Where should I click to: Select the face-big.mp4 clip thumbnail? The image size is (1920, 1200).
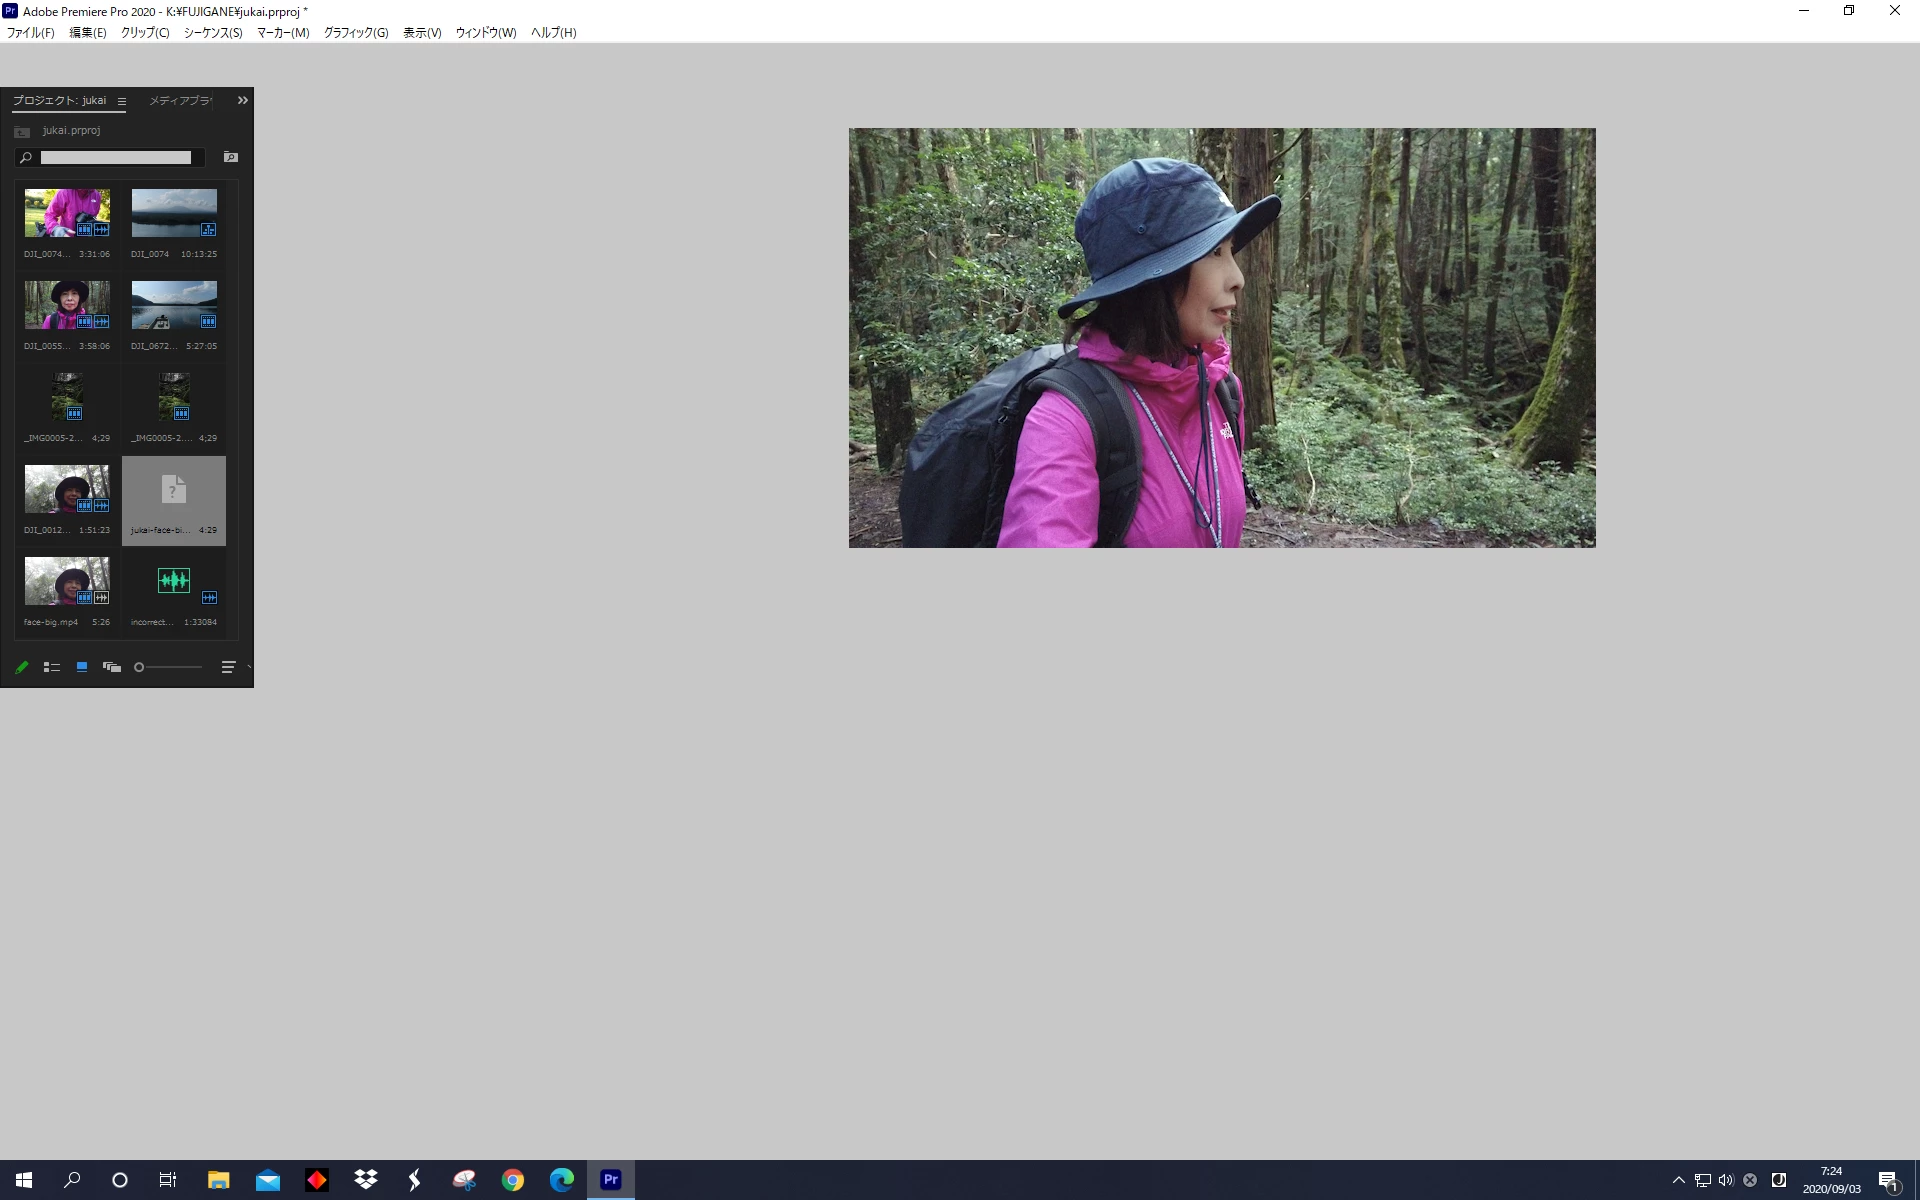(x=67, y=581)
